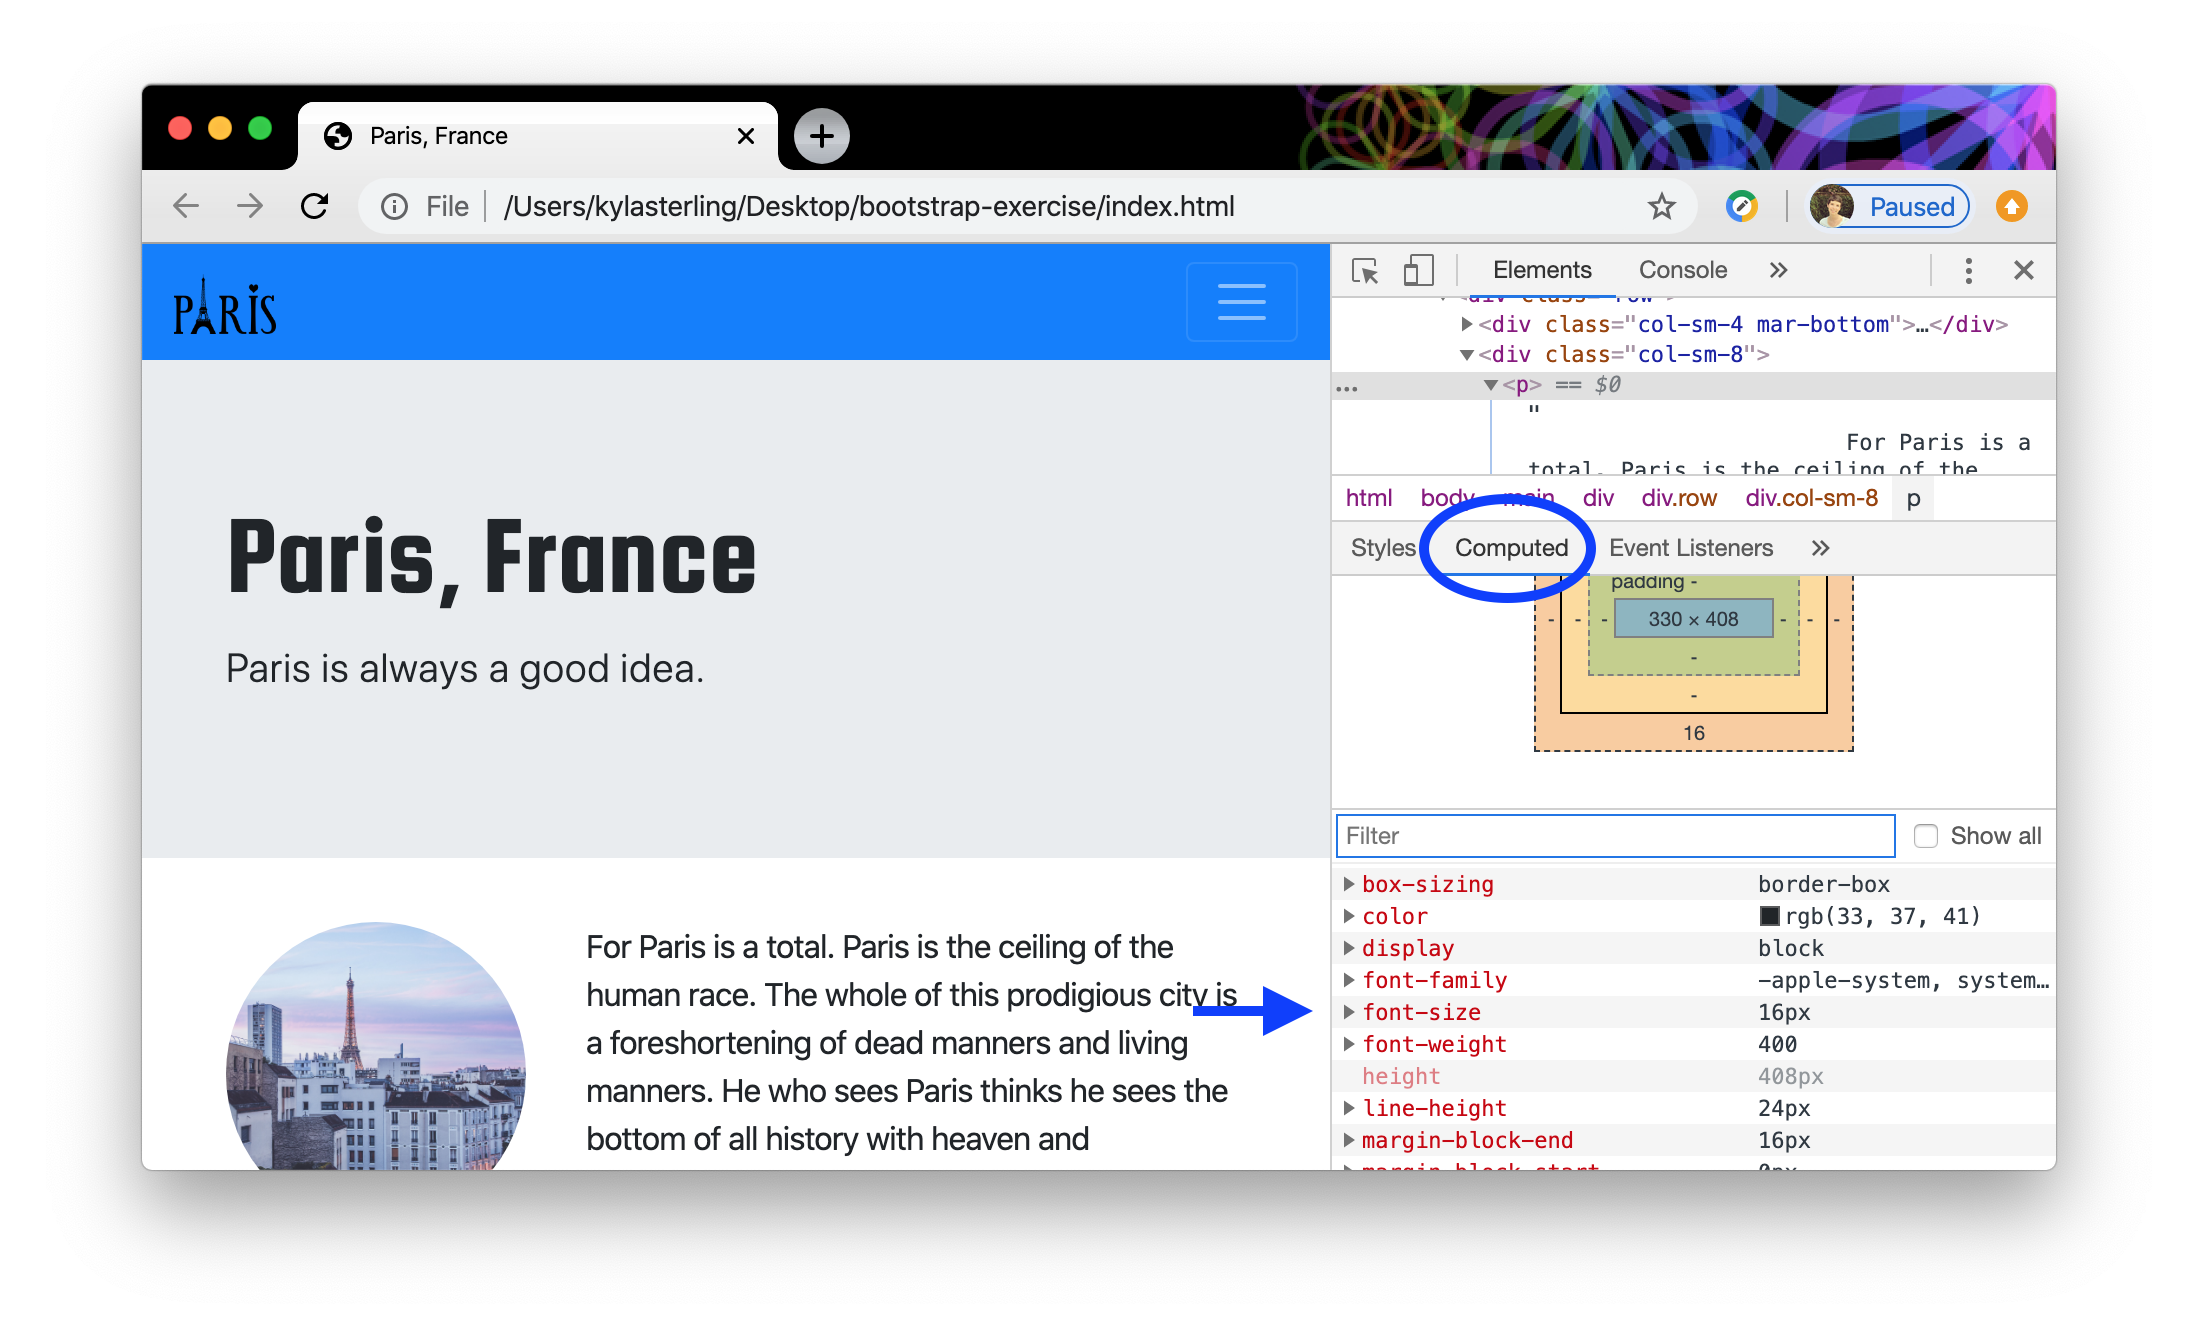Click the Paused profile toggle

(1888, 206)
